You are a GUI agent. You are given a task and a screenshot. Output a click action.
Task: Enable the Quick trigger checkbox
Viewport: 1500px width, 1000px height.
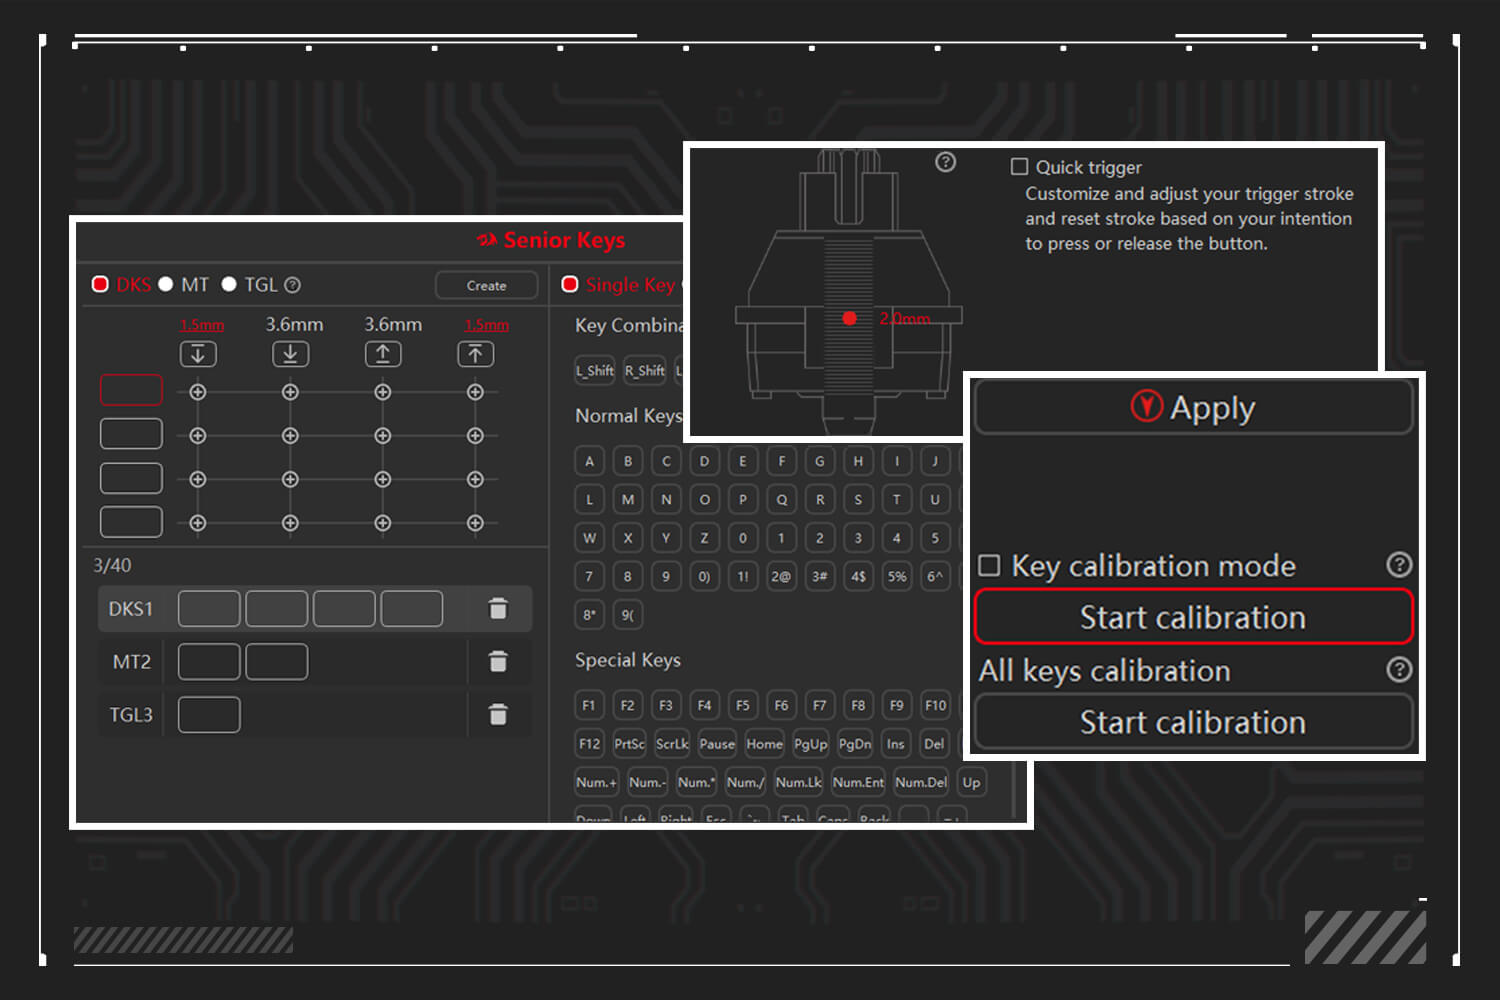pyautogui.click(x=1019, y=167)
